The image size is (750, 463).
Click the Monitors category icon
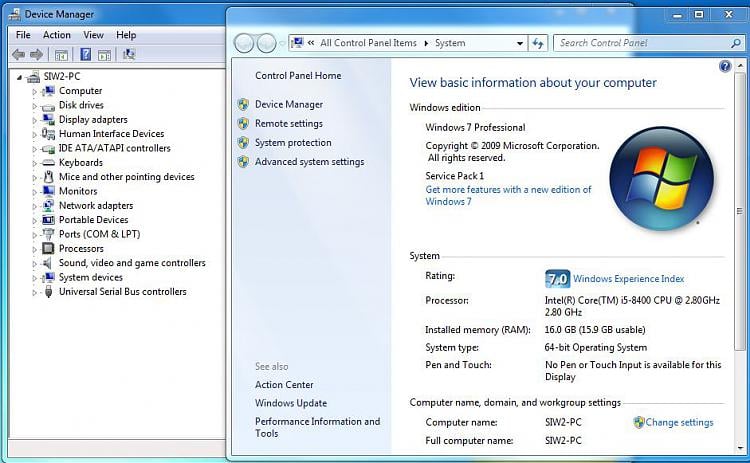(48, 191)
